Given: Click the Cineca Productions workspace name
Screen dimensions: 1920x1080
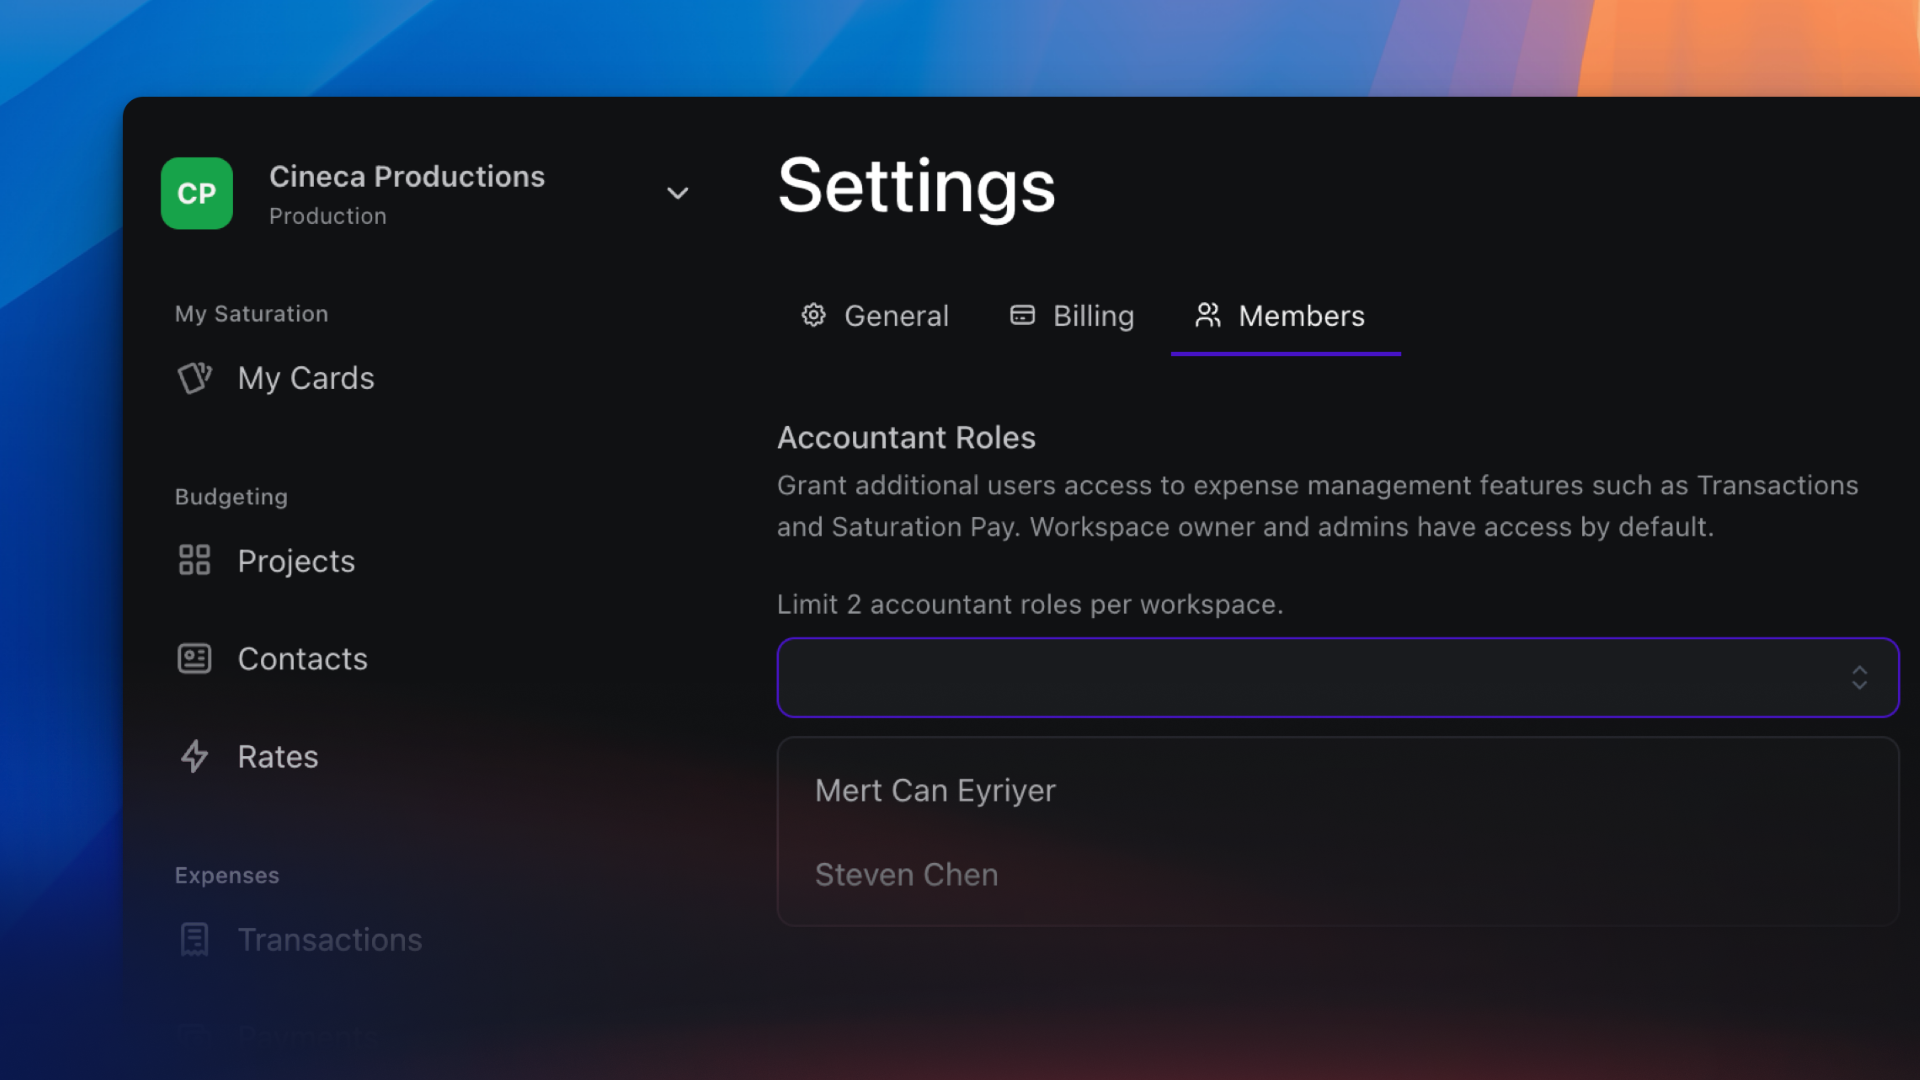Looking at the screenshot, I should 406,175.
